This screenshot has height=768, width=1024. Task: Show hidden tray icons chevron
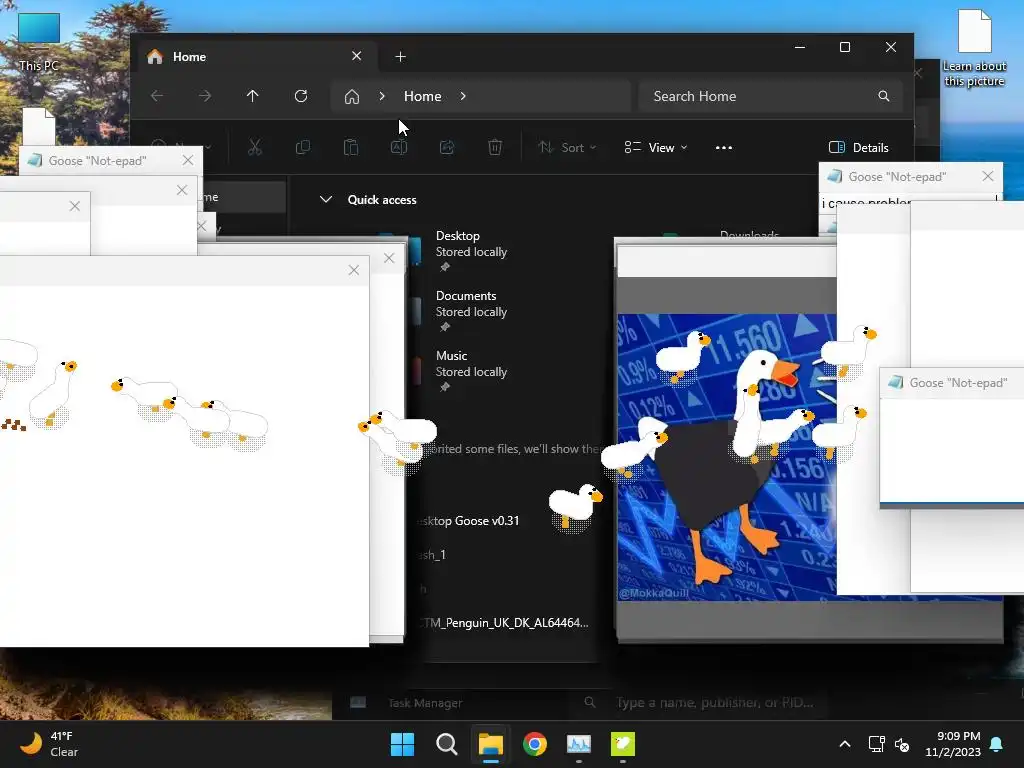pos(844,744)
